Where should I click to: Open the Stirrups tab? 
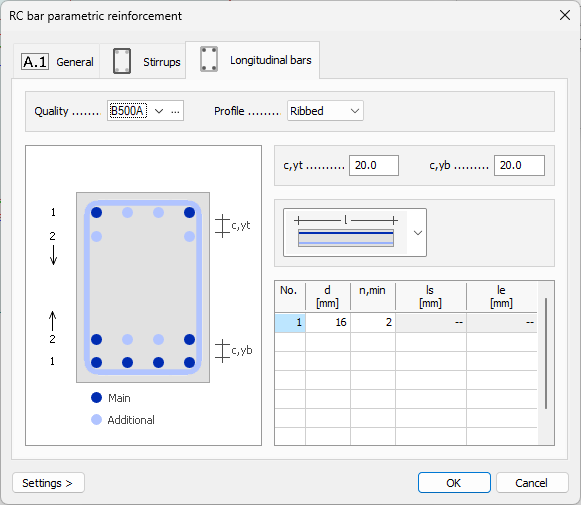143,61
